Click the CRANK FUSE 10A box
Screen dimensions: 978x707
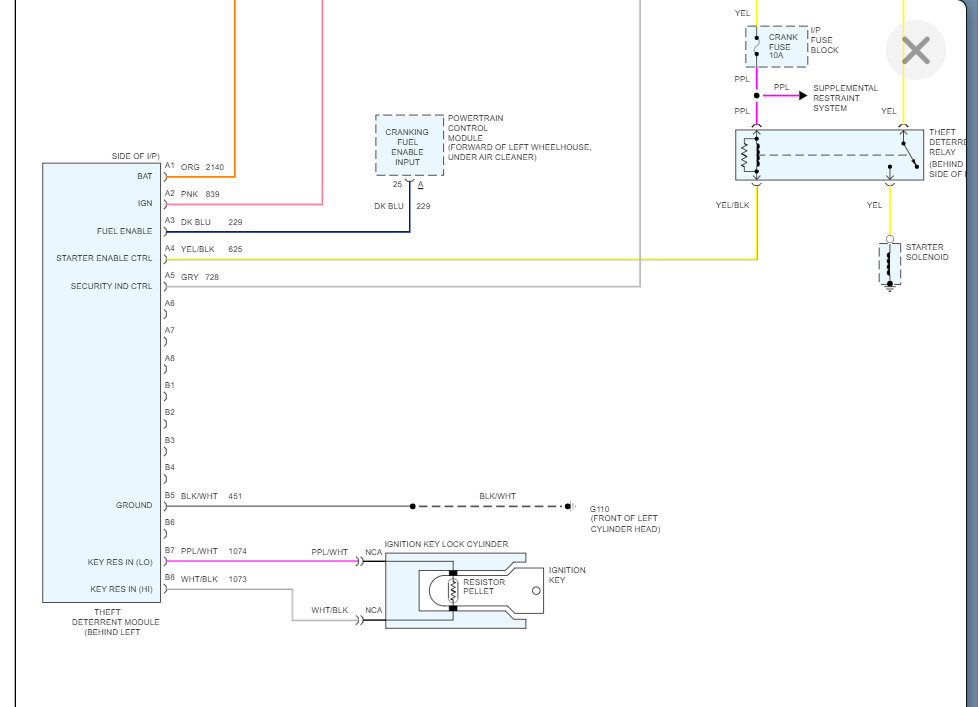click(x=777, y=46)
